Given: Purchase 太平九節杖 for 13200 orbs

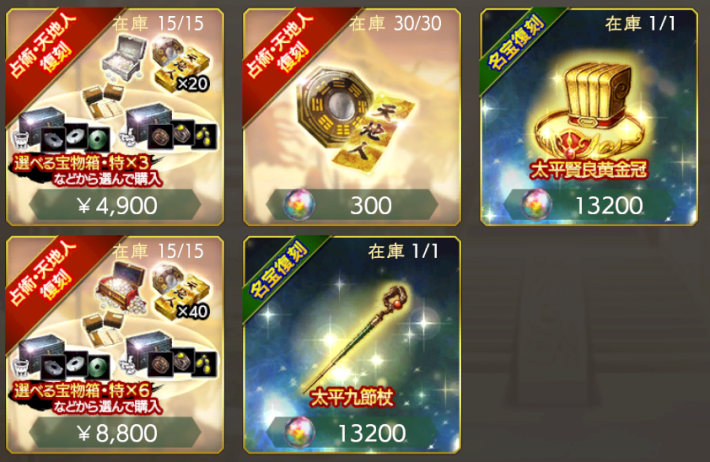Looking at the screenshot, I should click(352, 433).
